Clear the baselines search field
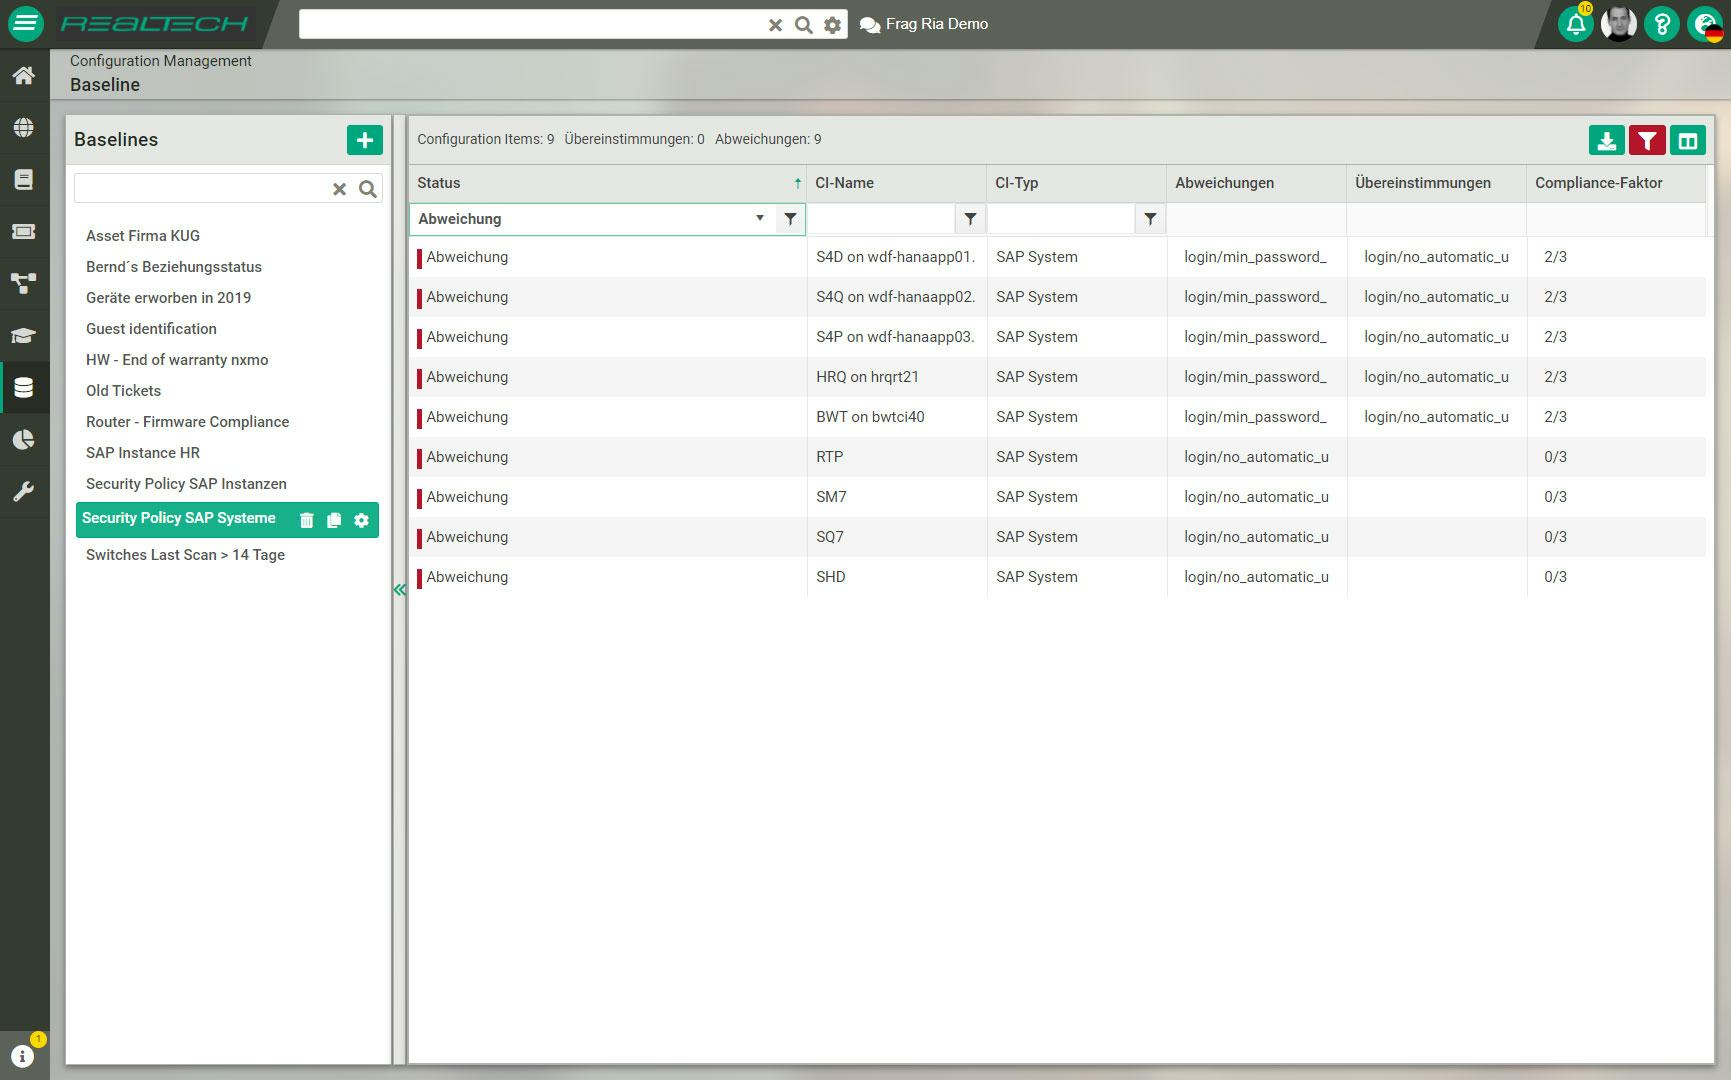 (339, 189)
